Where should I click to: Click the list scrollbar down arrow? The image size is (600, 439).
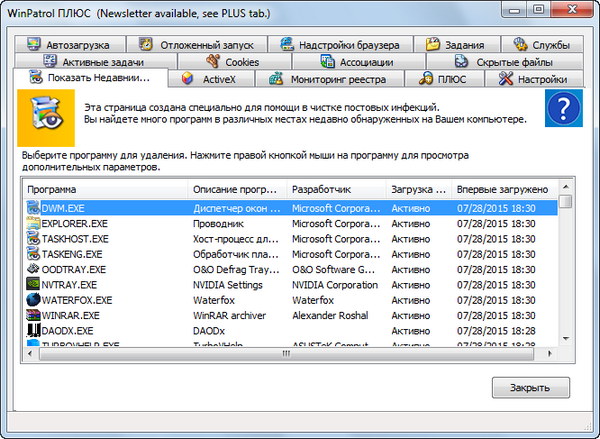pos(566,339)
